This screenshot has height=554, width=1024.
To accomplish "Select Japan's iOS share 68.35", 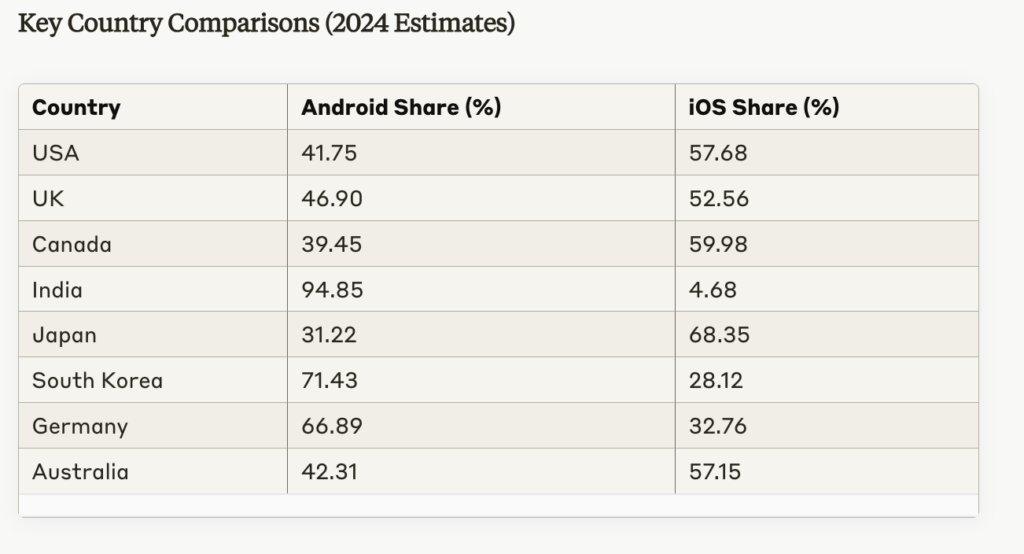I will coord(718,336).
